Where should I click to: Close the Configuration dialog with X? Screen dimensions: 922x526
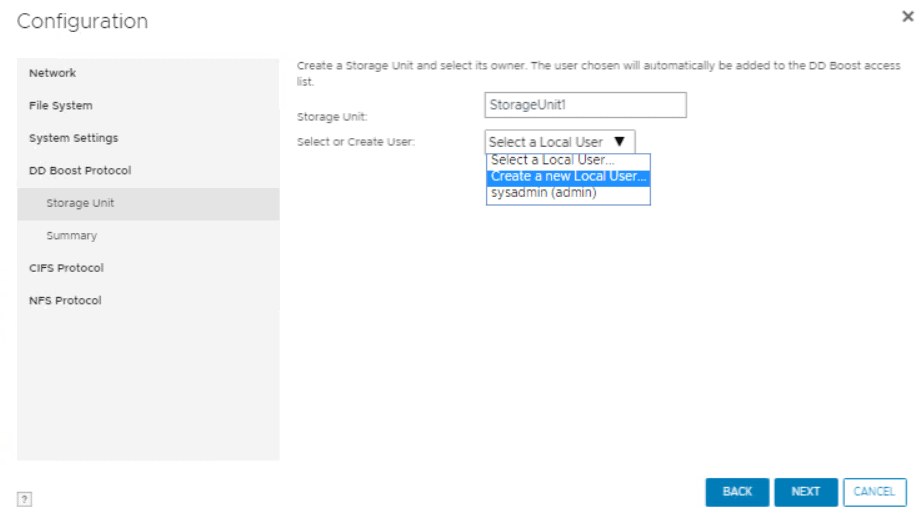tap(908, 17)
